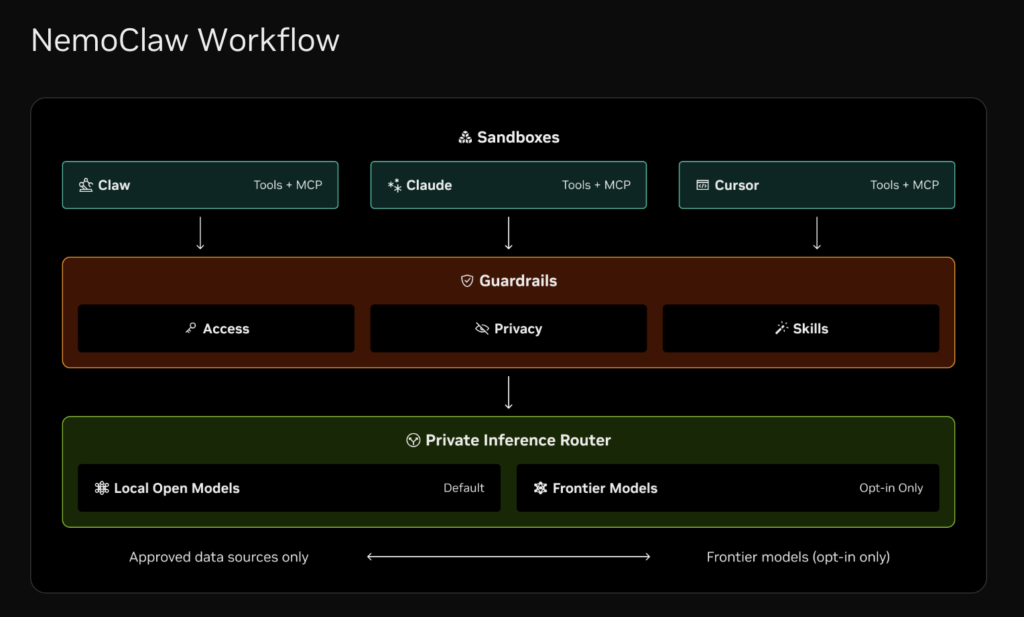Click the shield icon next to Guardrails
The width and height of the screenshot is (1024, 617).
(x=466, y=281)
